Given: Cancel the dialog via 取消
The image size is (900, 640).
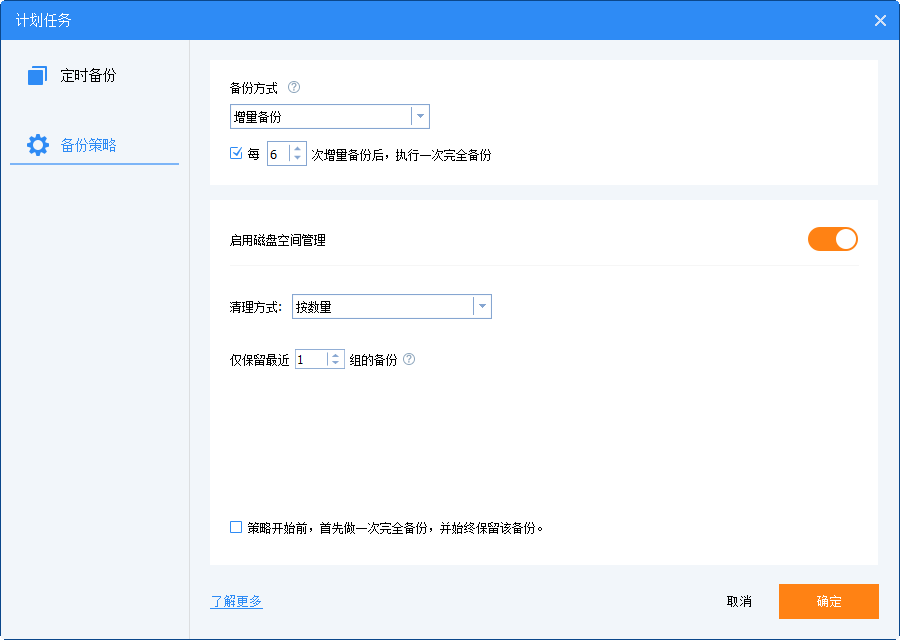Looking at the screenshot, I should coord(738,601).
